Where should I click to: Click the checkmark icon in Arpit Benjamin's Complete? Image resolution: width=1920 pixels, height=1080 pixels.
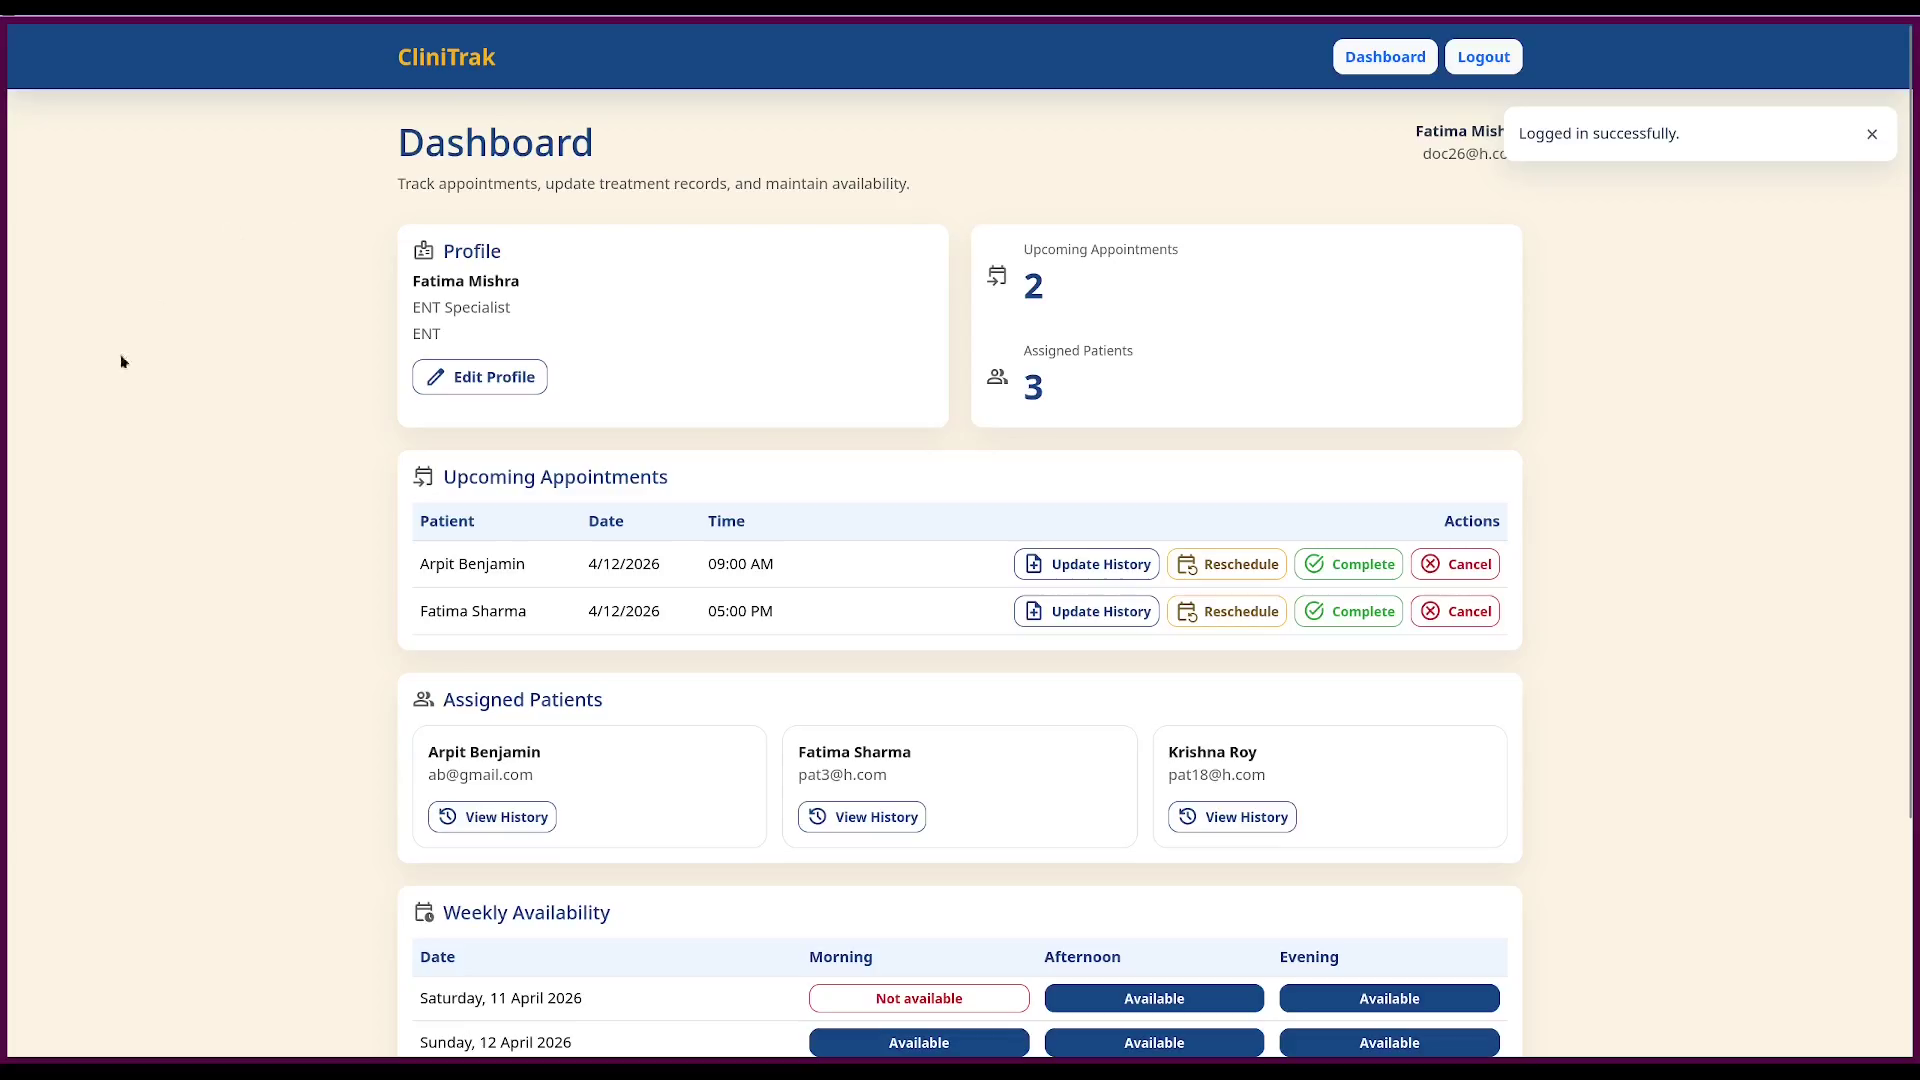pos(1314,564)
